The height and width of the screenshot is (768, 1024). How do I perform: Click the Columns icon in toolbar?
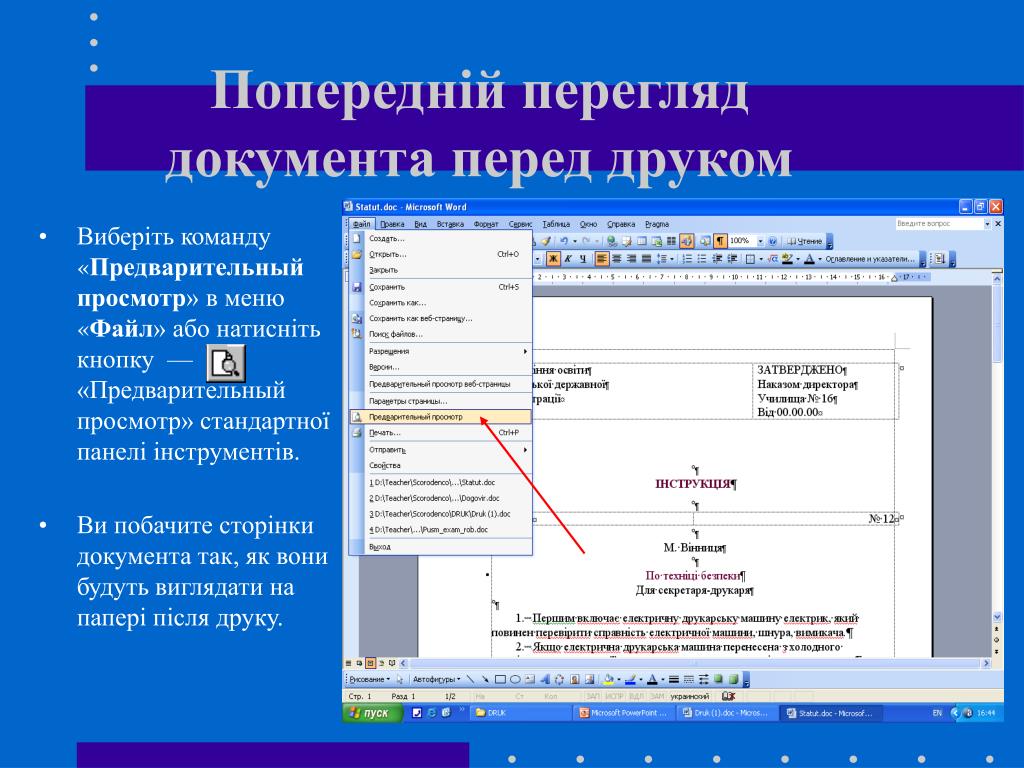pyautogui.click(x=671, y=241)
